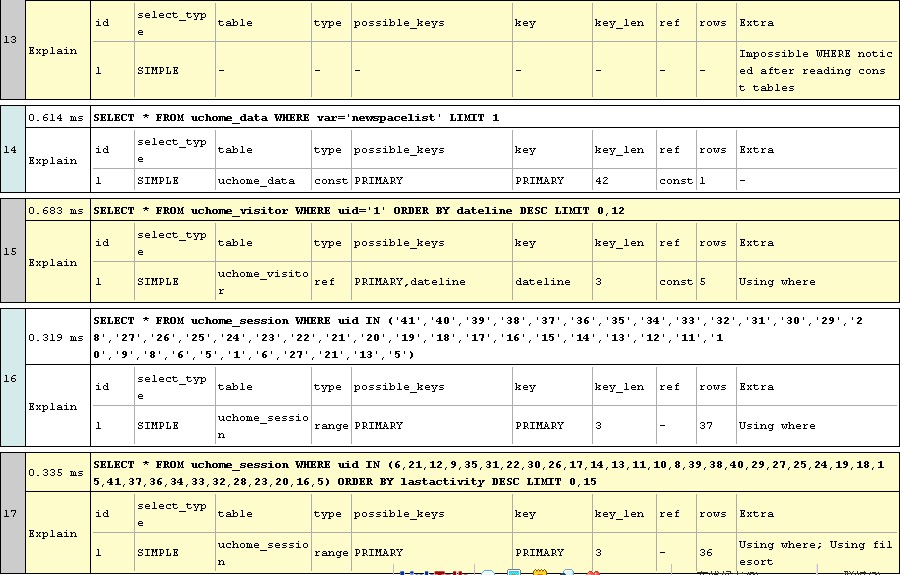Click the uchome_data table cell
The width and height of the screenshot is (900, 575).
click(x=263, y=180)
